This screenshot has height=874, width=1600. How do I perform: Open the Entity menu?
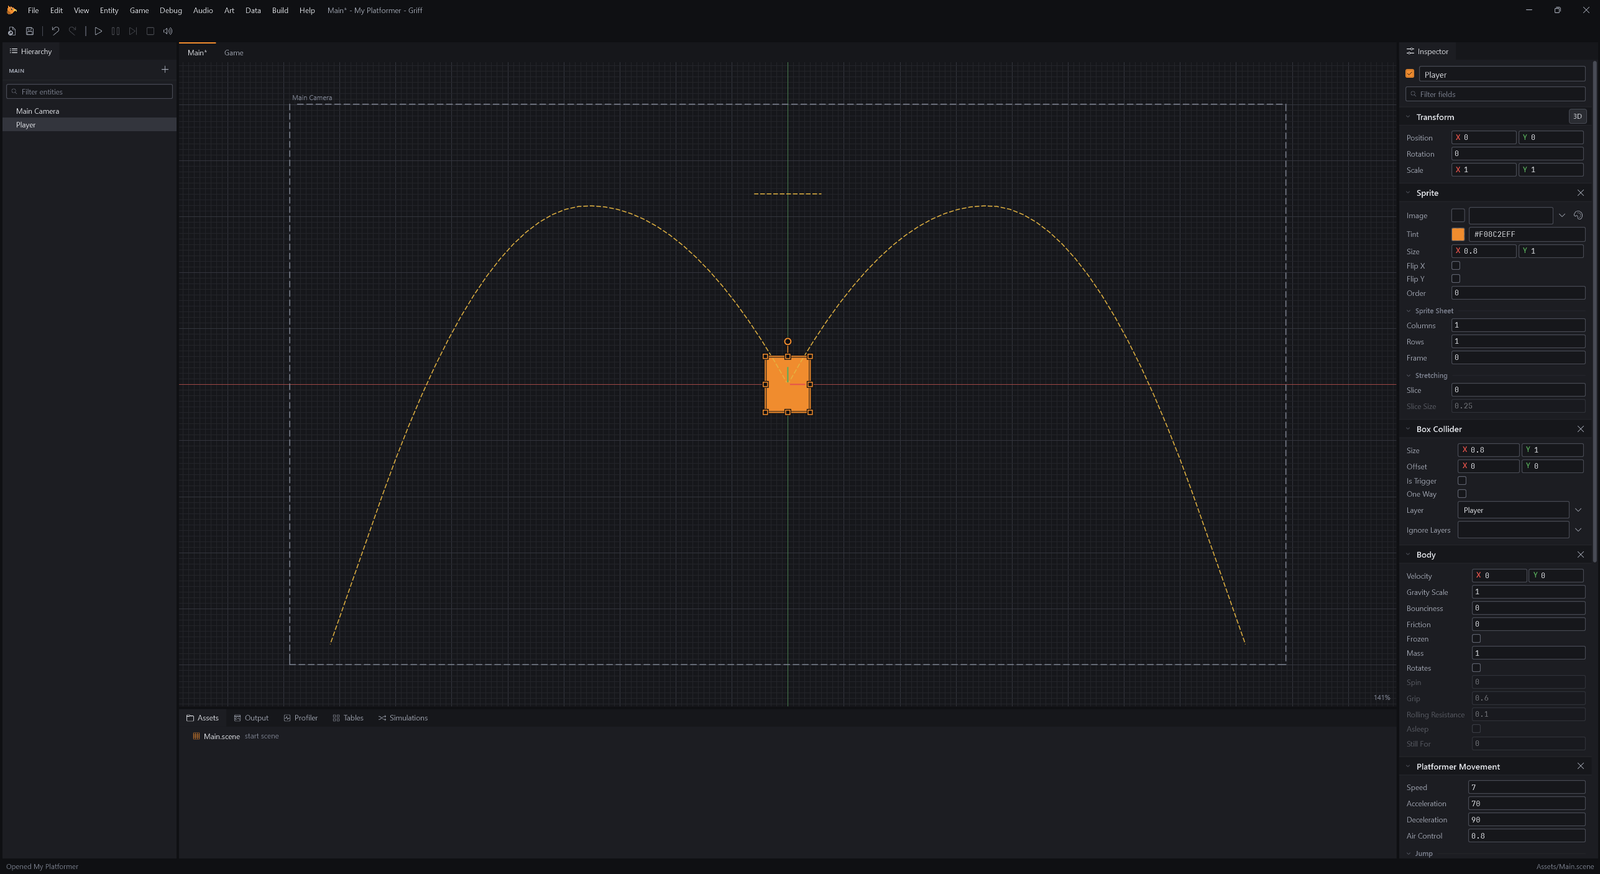(109, 10)
